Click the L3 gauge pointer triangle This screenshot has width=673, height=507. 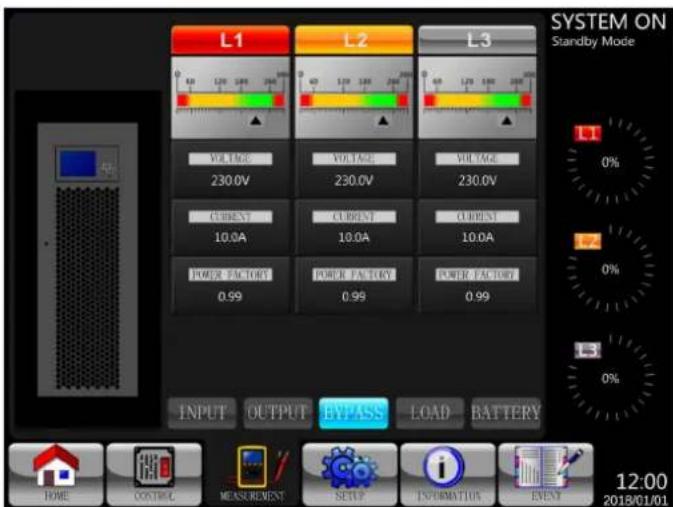(x=506, y=121)
